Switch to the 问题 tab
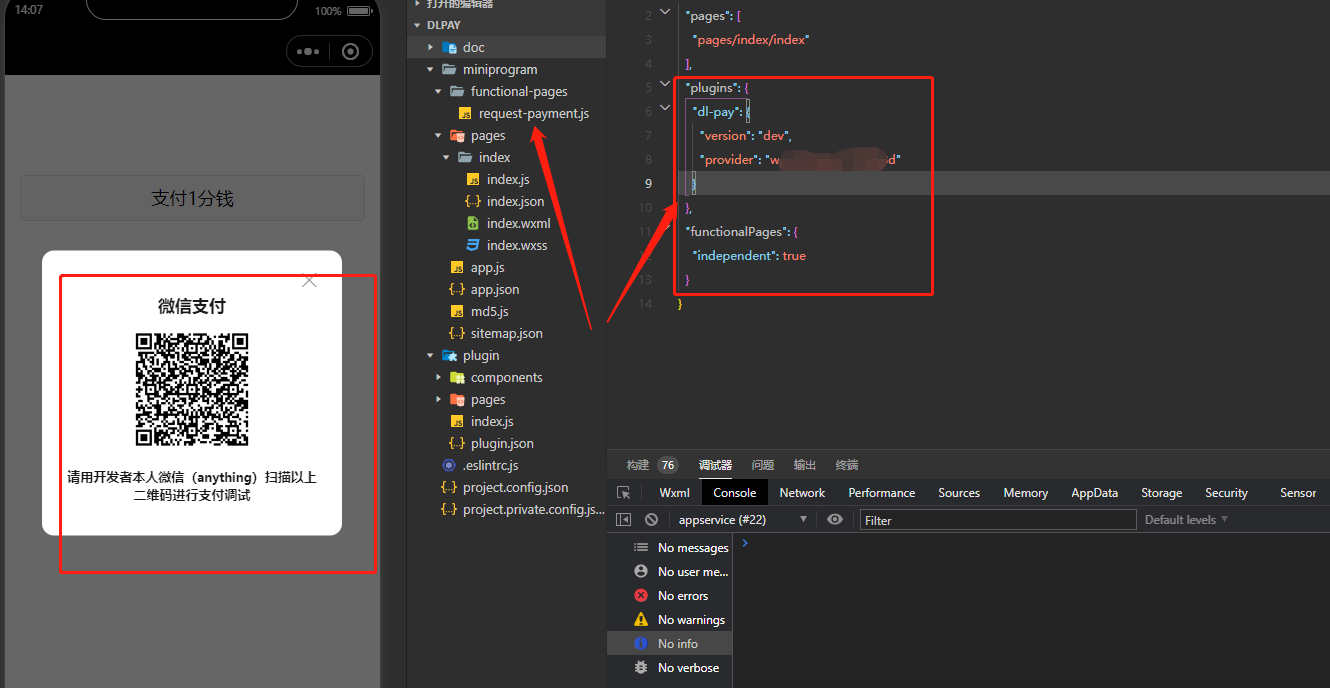Viewport: 1330px width, 688px height. click(763, 465)
